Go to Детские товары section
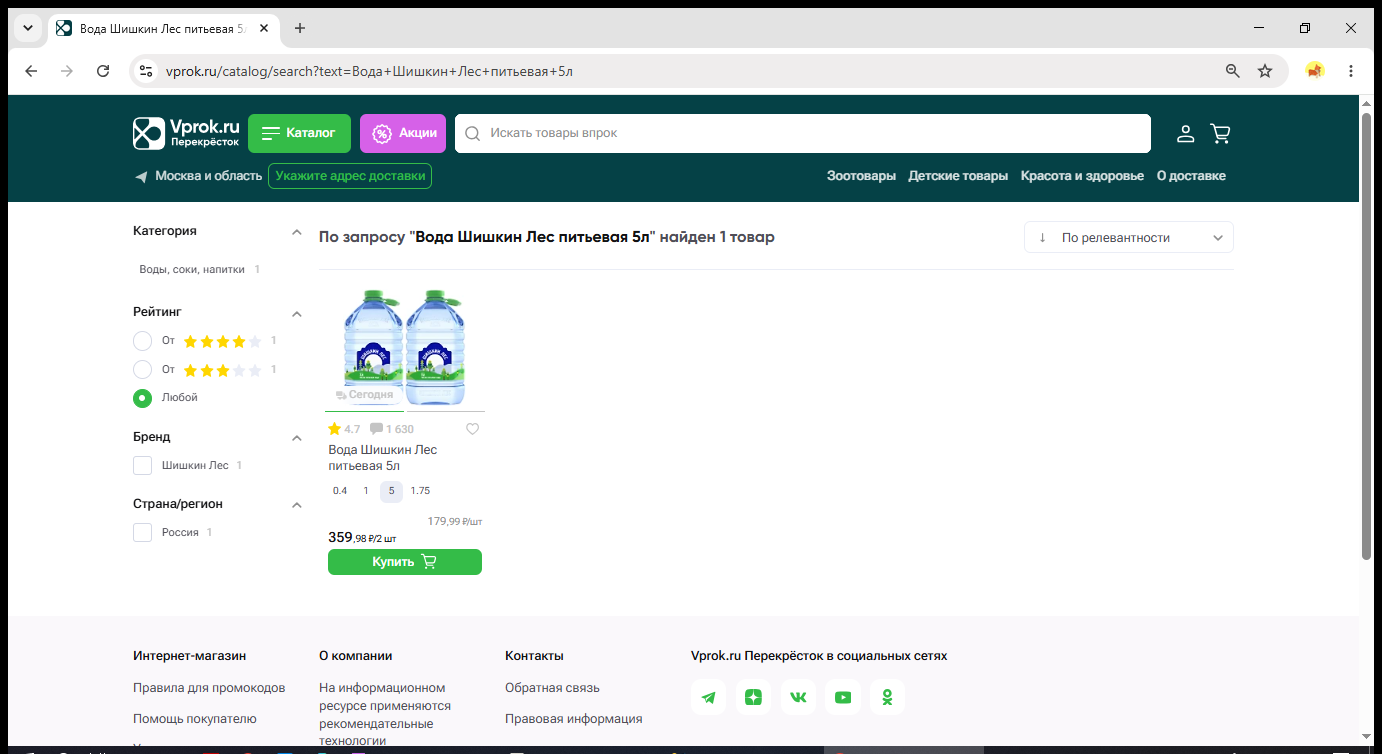This screenshot has height=754, width=1382. tap(958, 176)
